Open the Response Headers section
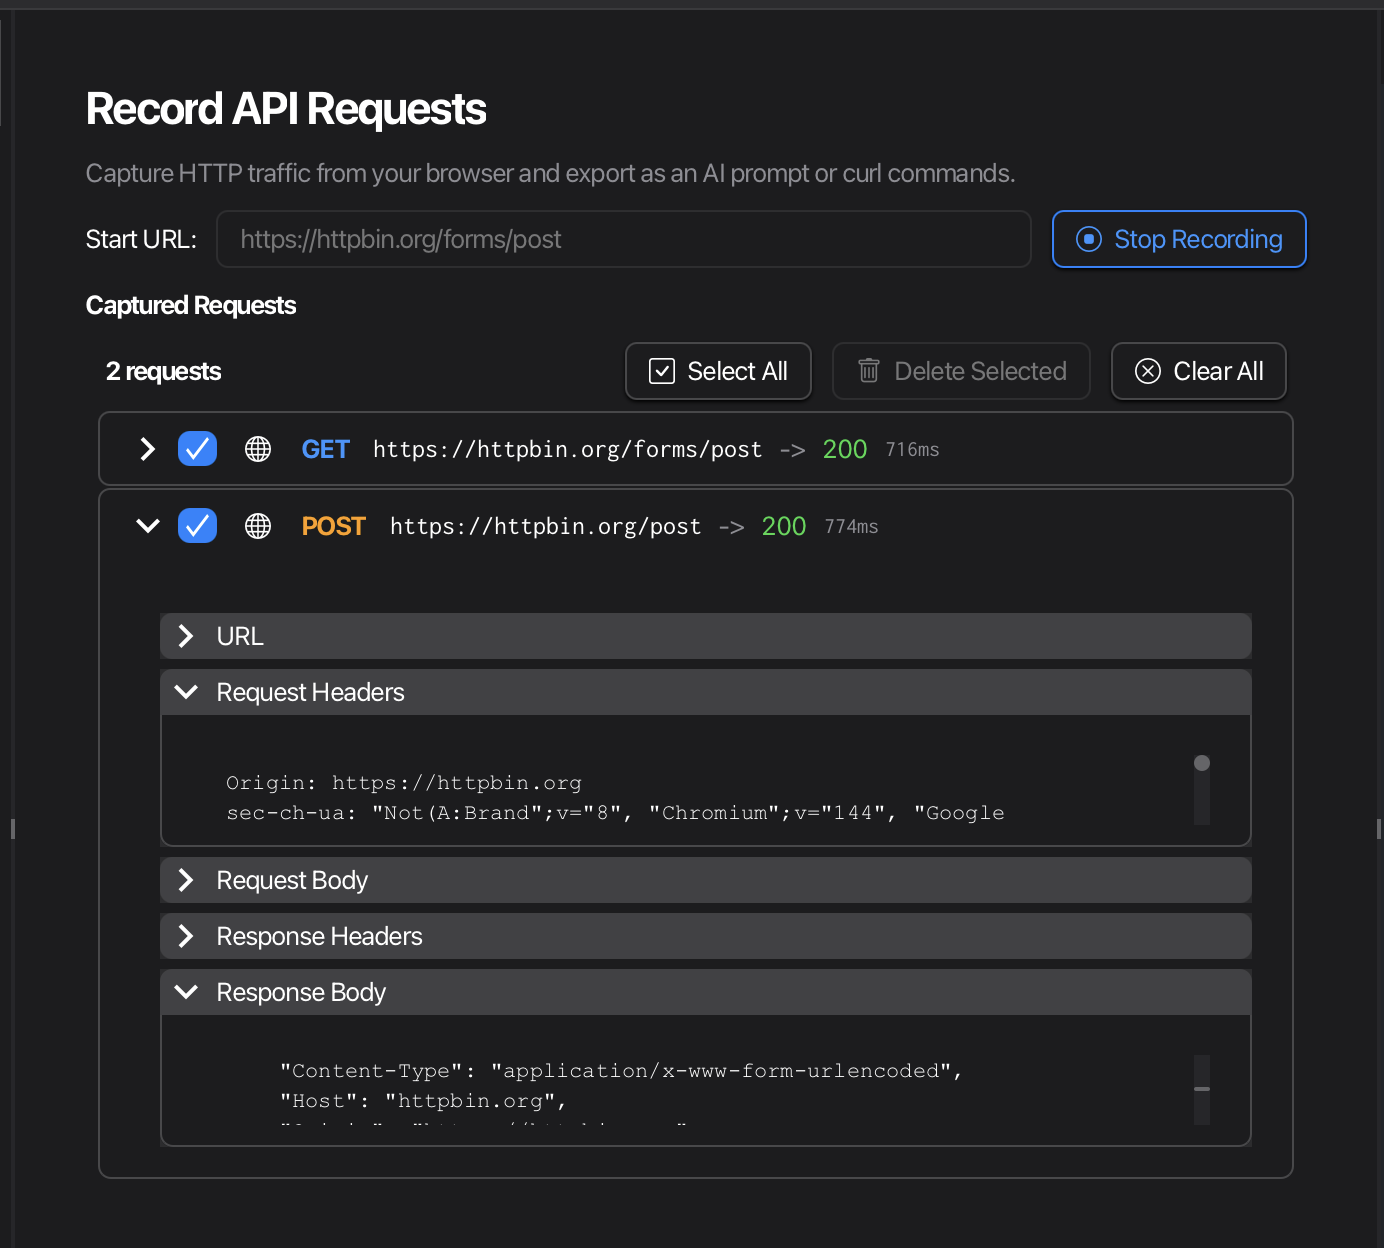1384x1248 pixels. (x=186, y=936)
